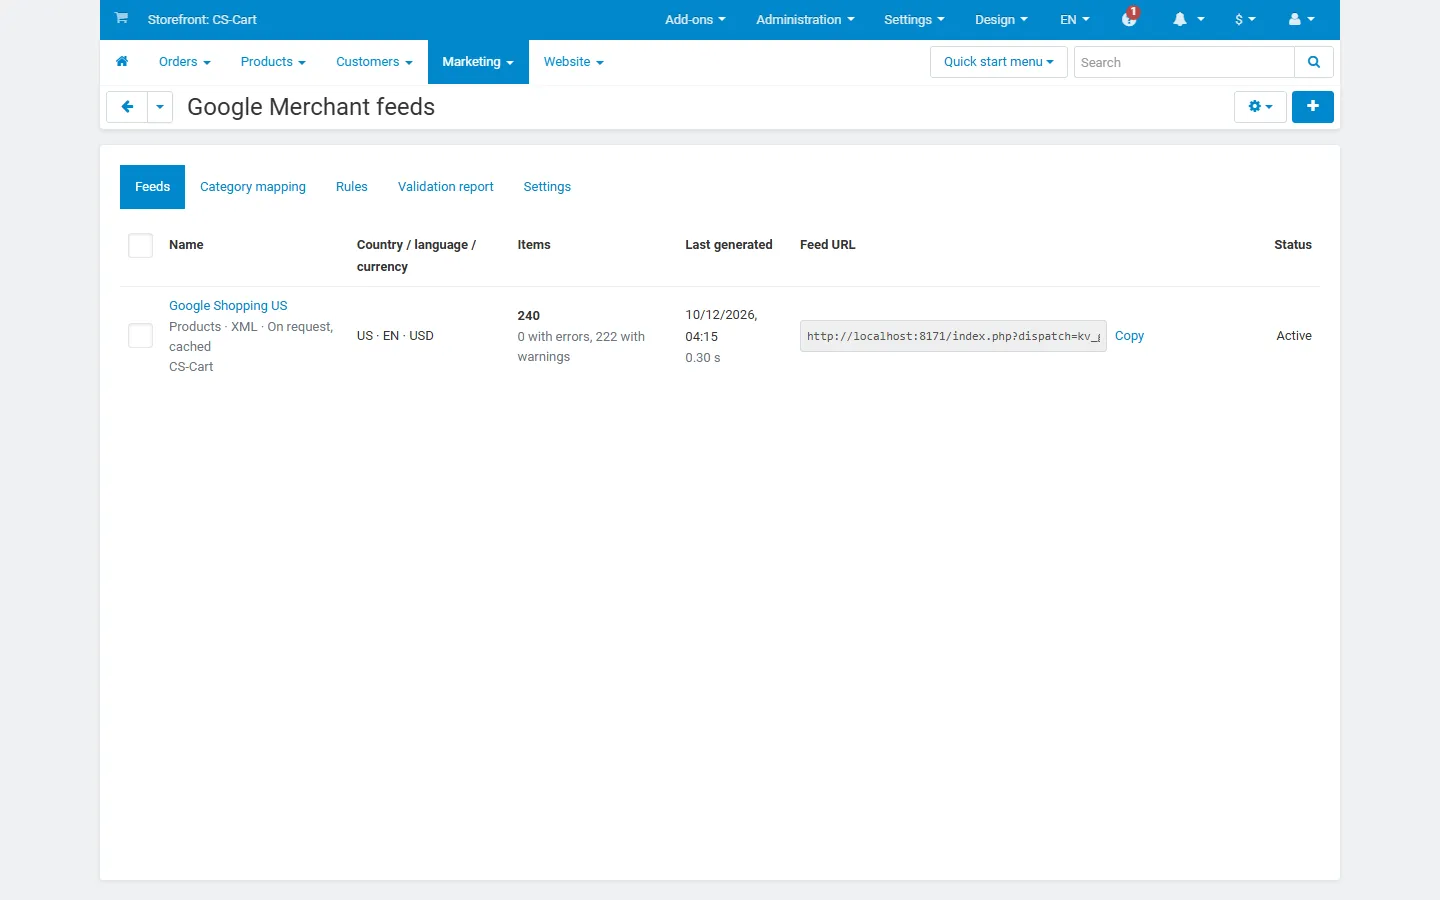Screen dimensions: 1440x900
Task: Expand the EN language selector
Action: (1075, 19)
